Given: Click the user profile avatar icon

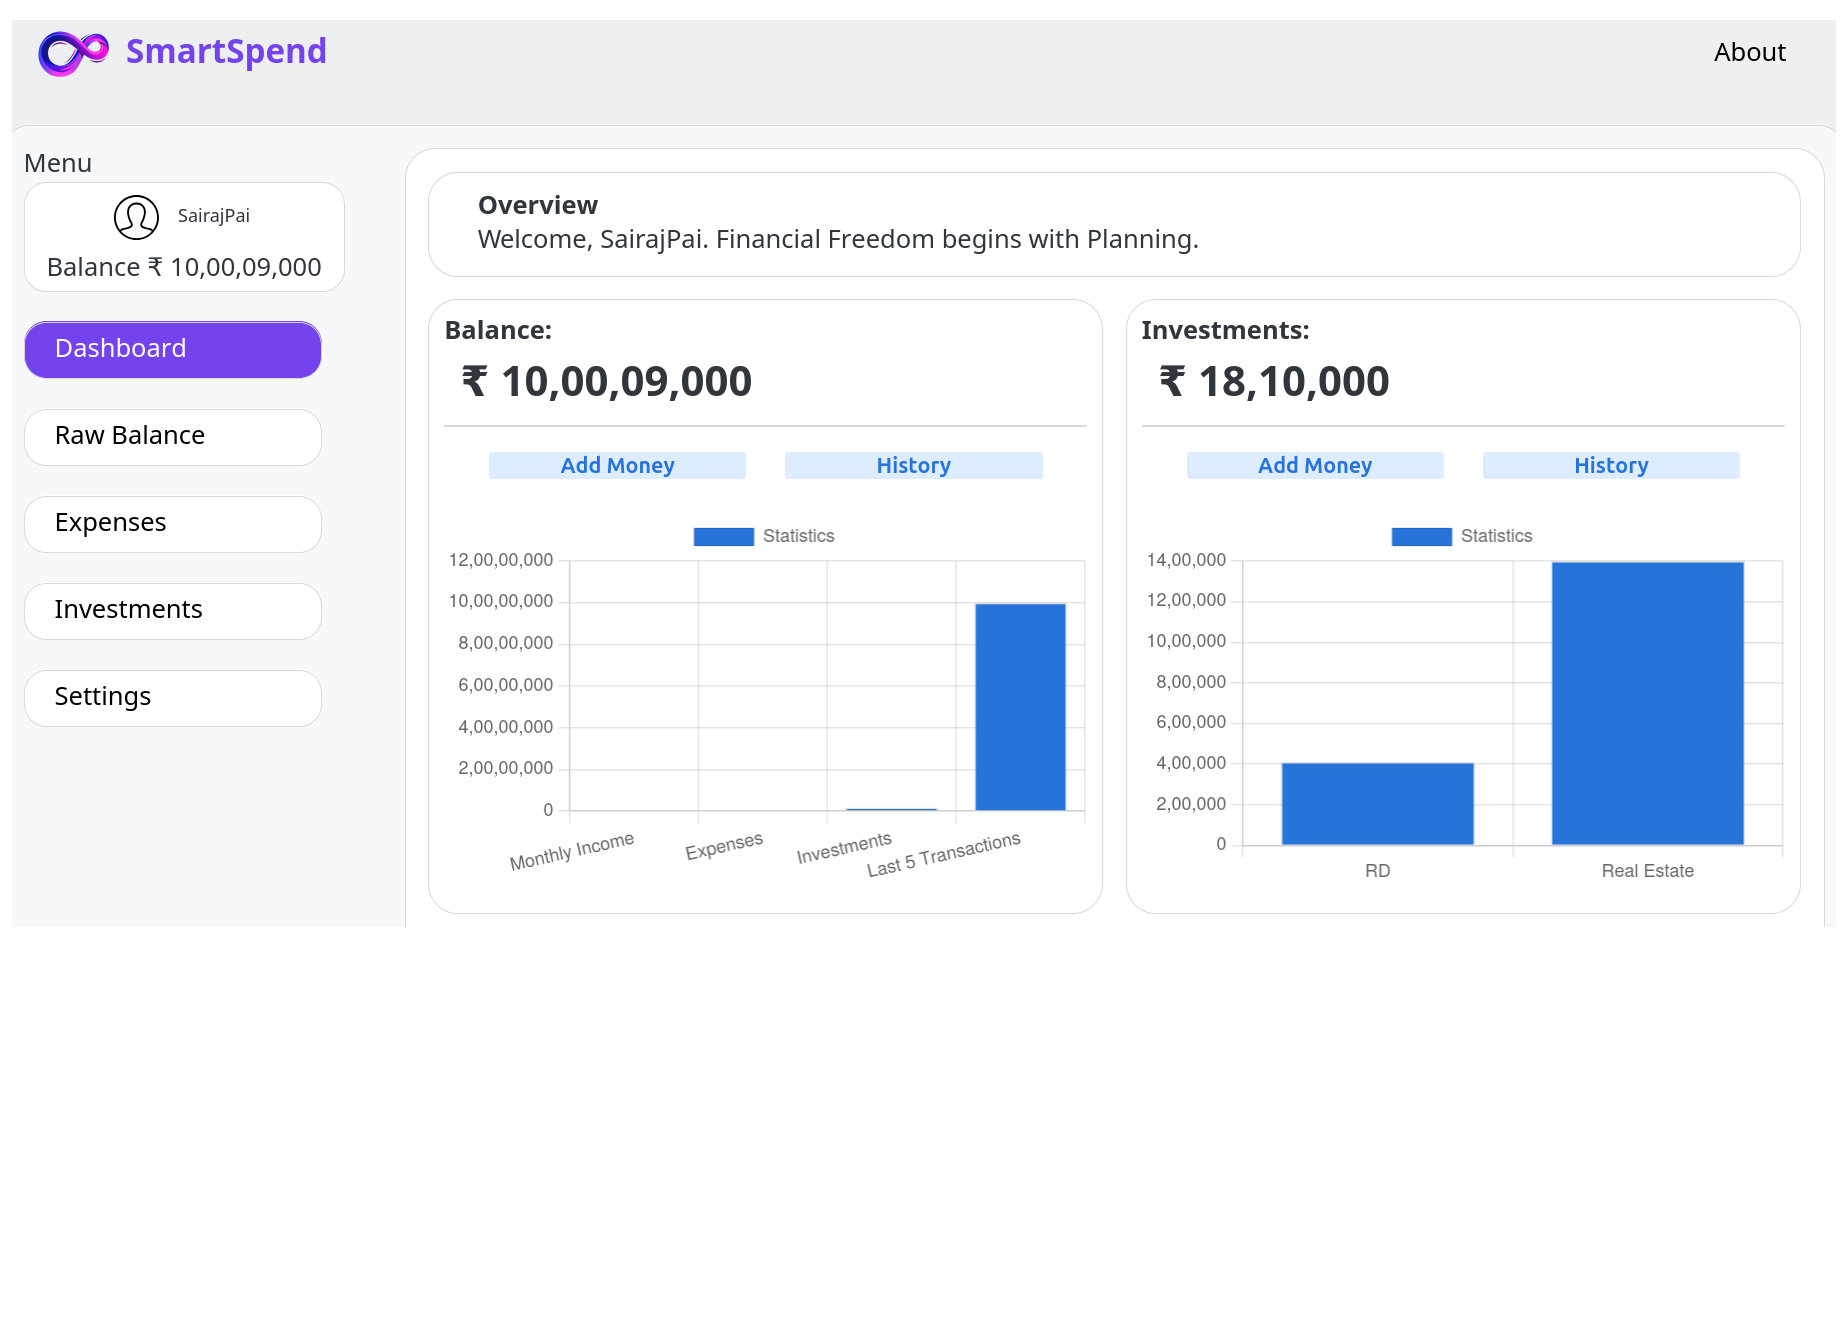Looking at the screenshot, I should click(136, 217).
